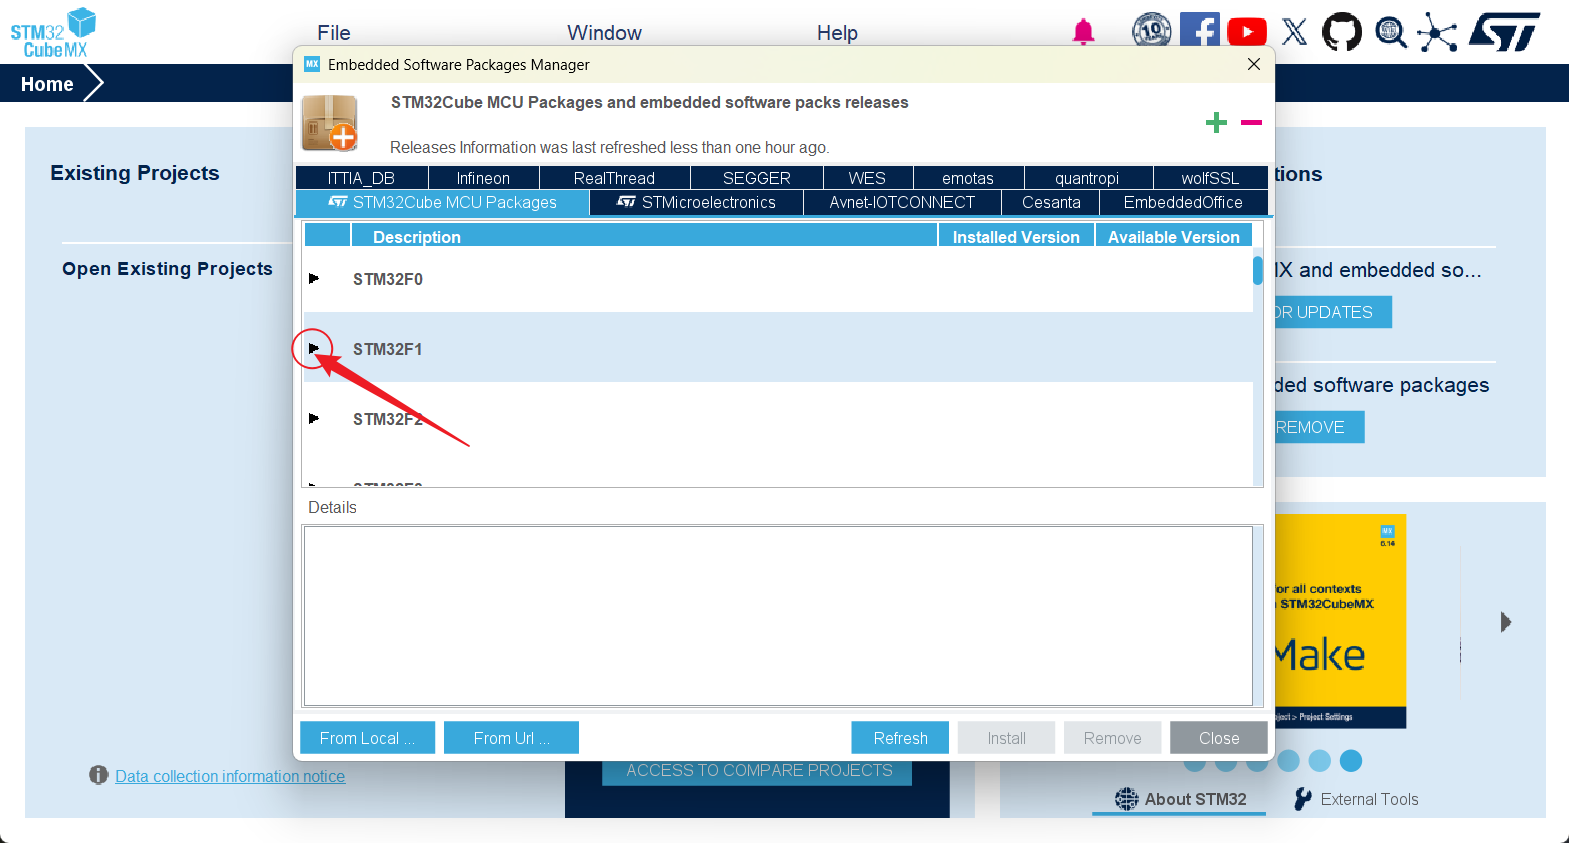Click the yellow banner thumbnail behind the dialog
Viewport: 1569px width, 843px height.
click(x=1340, y=620)
